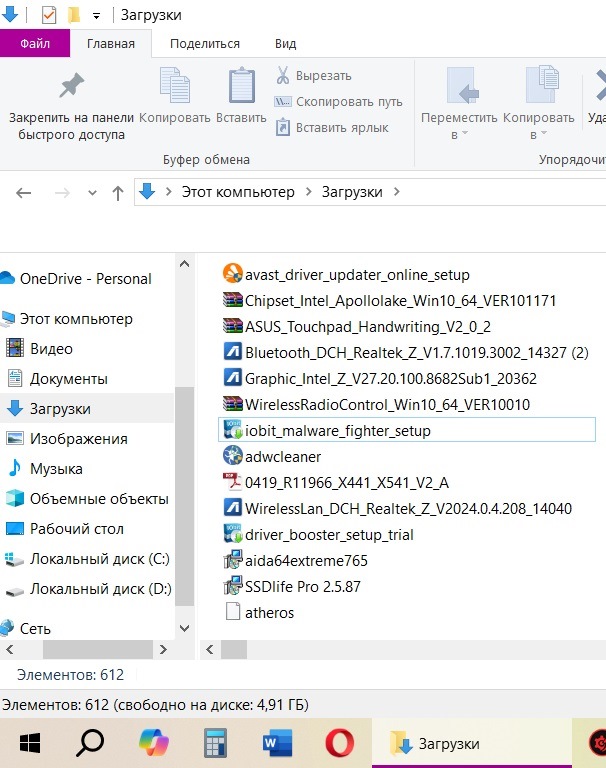The height and width of the screenshot is (768, 606).
Task: Select driver_booster_setup_trial installer icon
Action: click(233, 533)
